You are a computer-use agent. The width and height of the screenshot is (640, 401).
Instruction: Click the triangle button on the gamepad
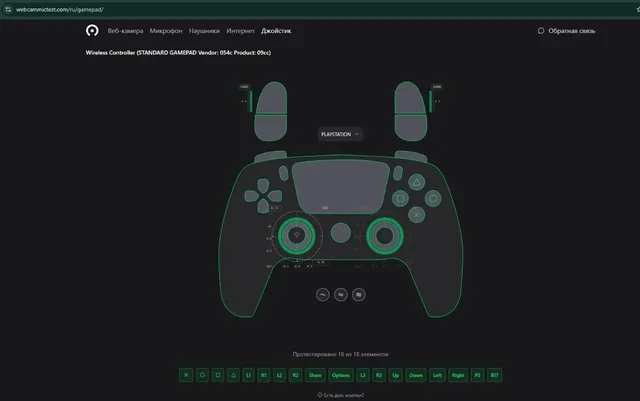pyautogui.click(x=416, y=182)
